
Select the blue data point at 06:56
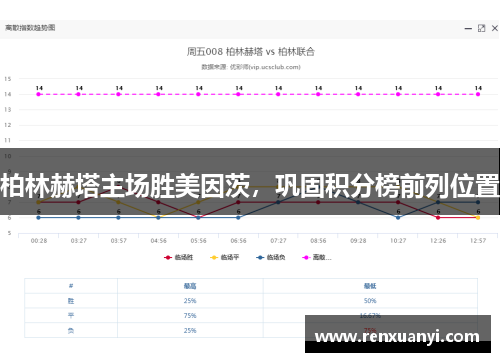pos(238,218)
